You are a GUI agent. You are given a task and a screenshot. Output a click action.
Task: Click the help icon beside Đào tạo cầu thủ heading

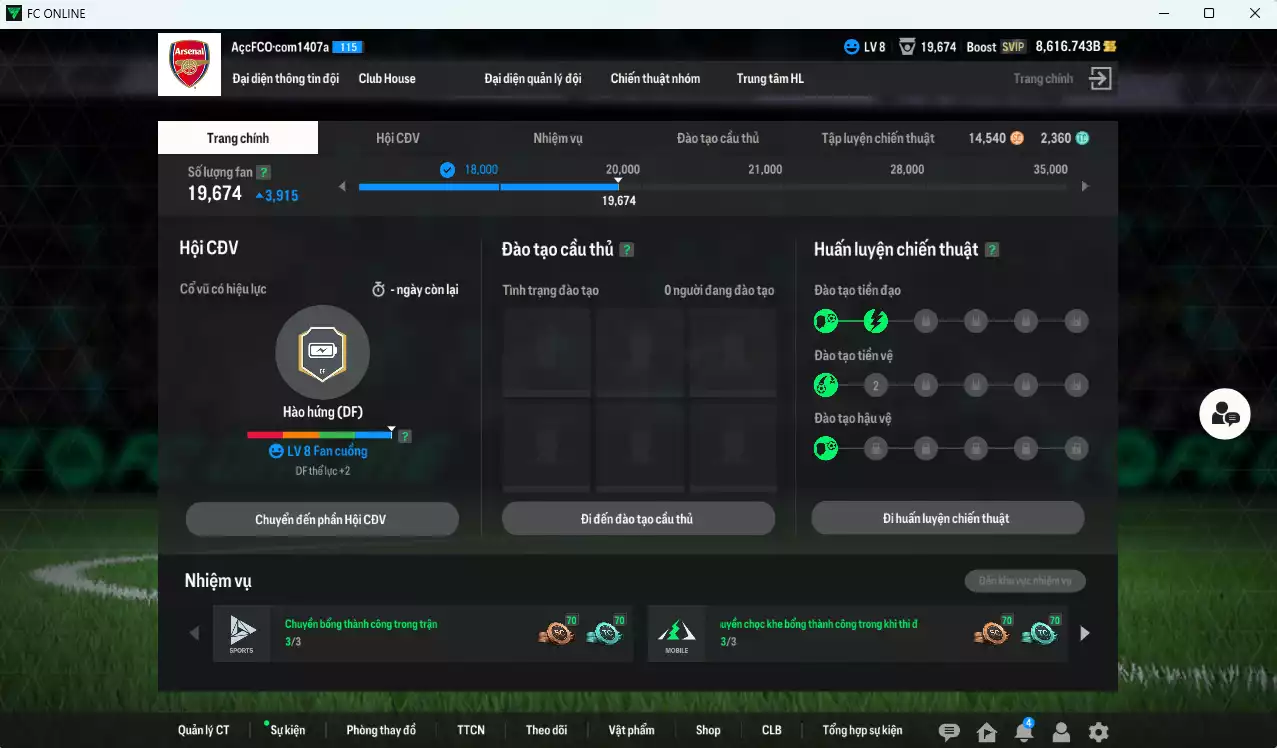(627, 250)
